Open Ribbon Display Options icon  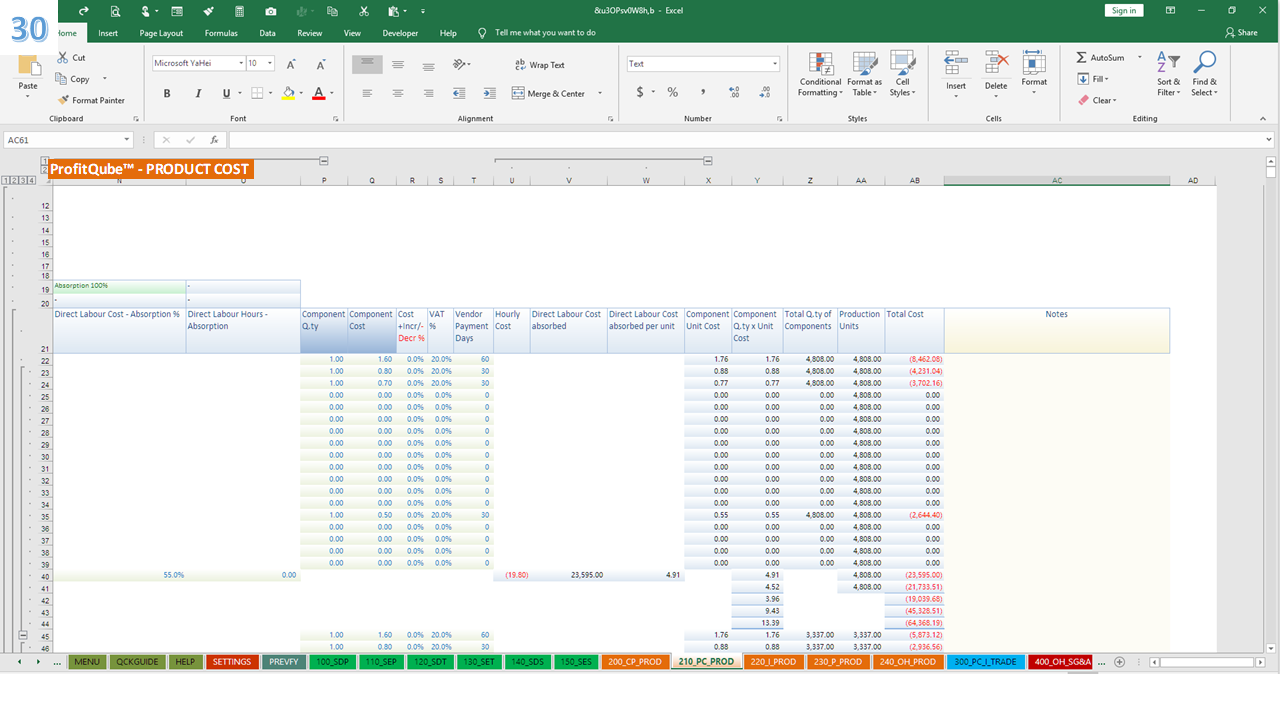[x=1170, y=11]
